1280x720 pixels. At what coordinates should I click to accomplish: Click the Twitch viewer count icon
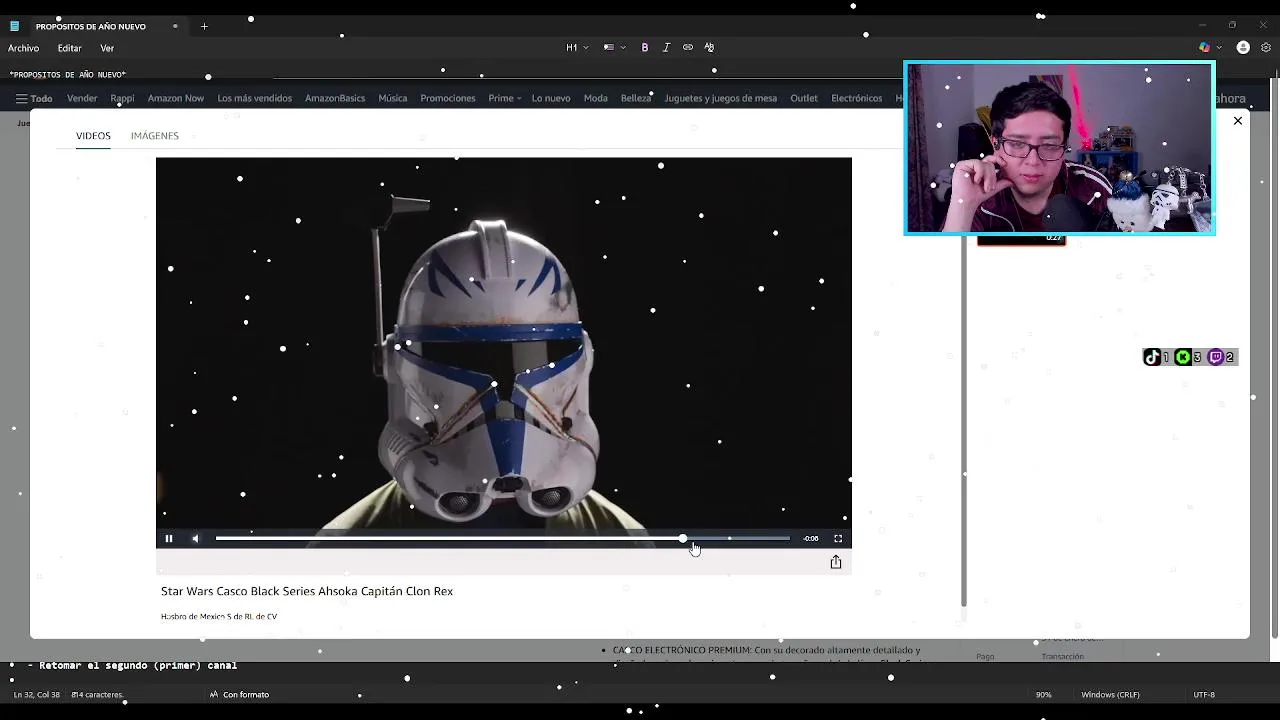[1216, 357]
